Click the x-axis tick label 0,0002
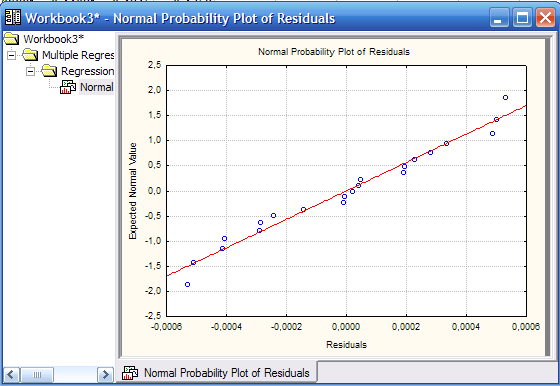Image resolution: width=560 pixels, height=386 pixels. point(406,327)
